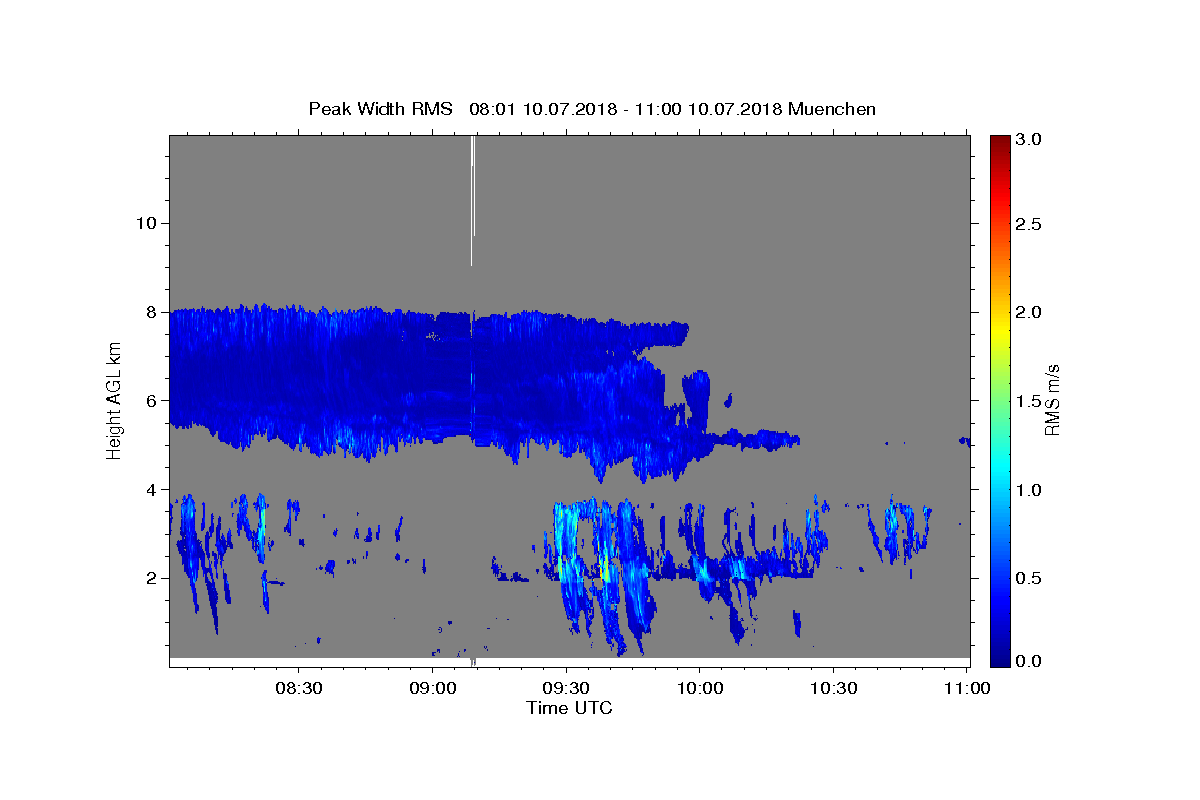Click the plot title 'Peak Width RMS'
Viewport: 1200px width, 800px height.
(x=380, y=108)
